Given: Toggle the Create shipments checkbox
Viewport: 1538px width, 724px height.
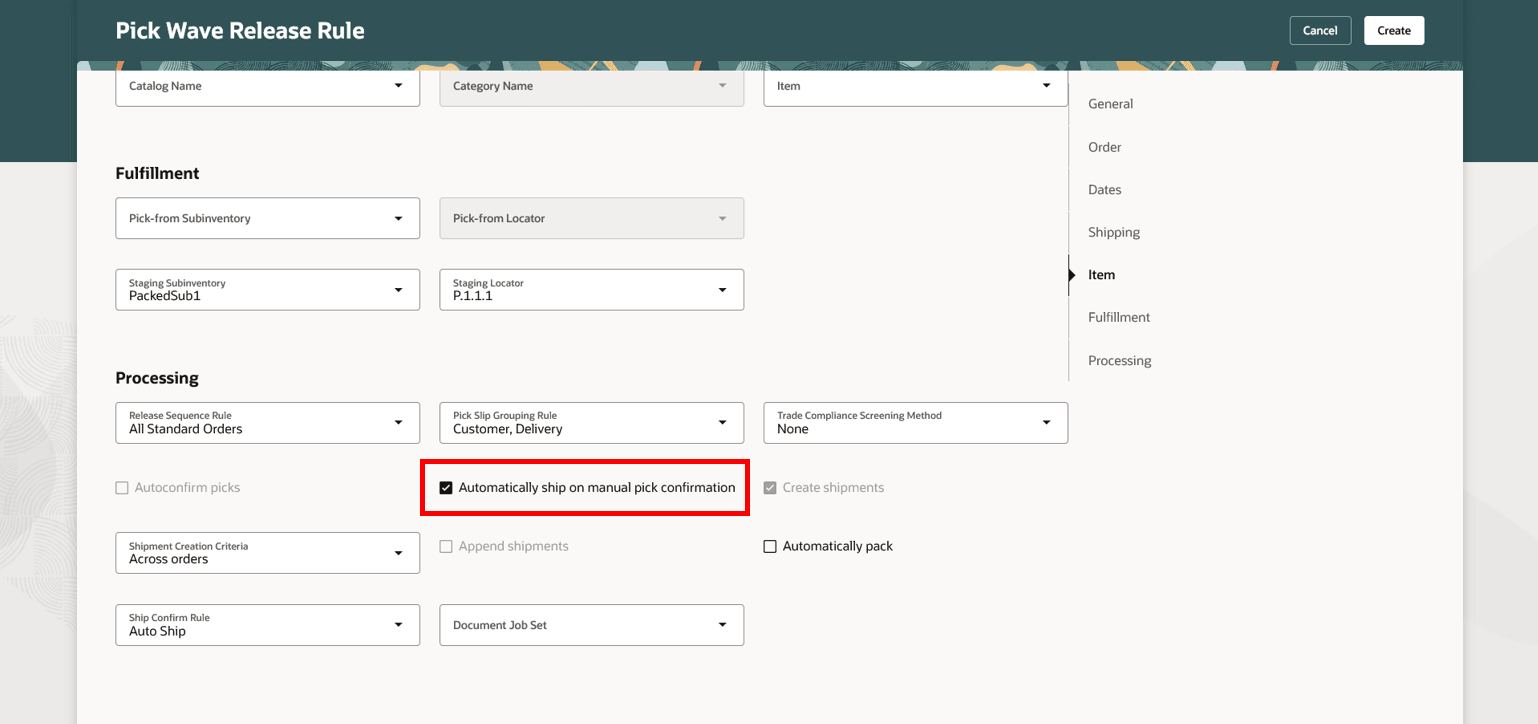Looking at the screenshot, I should click(x=770, y=488).
